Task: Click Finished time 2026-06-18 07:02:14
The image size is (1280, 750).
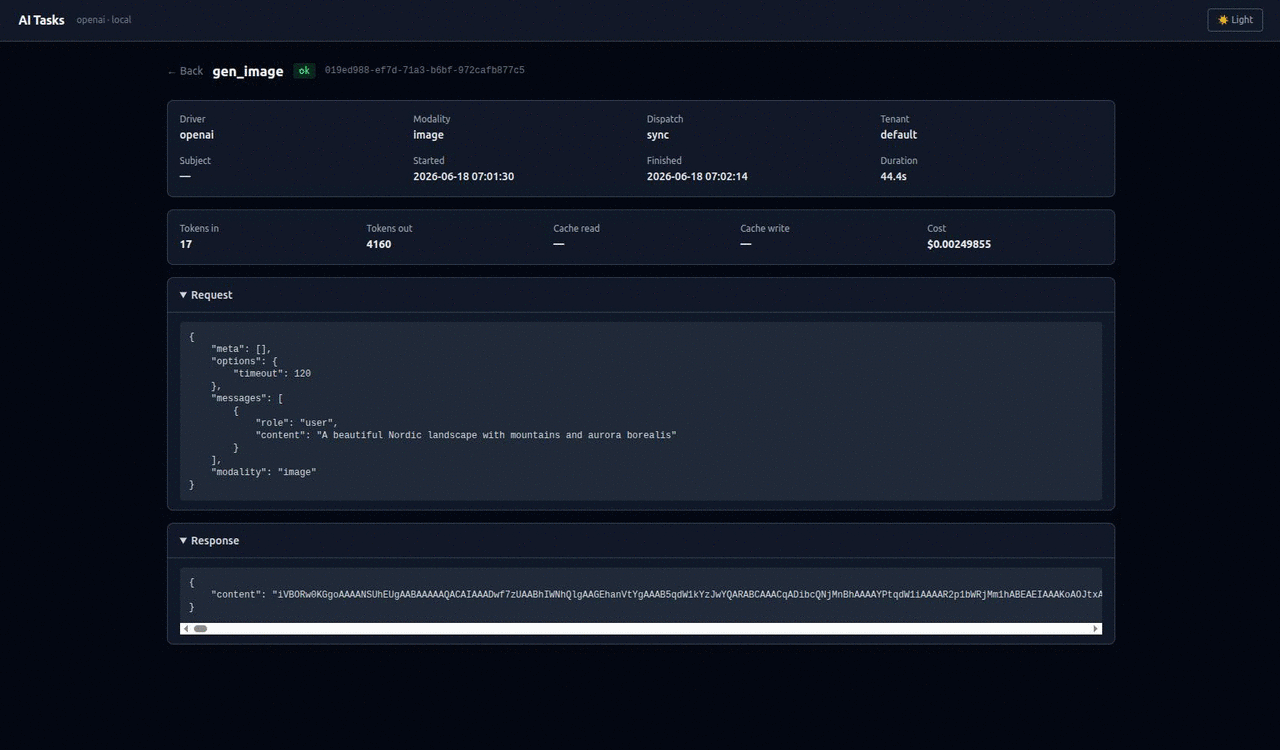Action: [x=697, y=177]
